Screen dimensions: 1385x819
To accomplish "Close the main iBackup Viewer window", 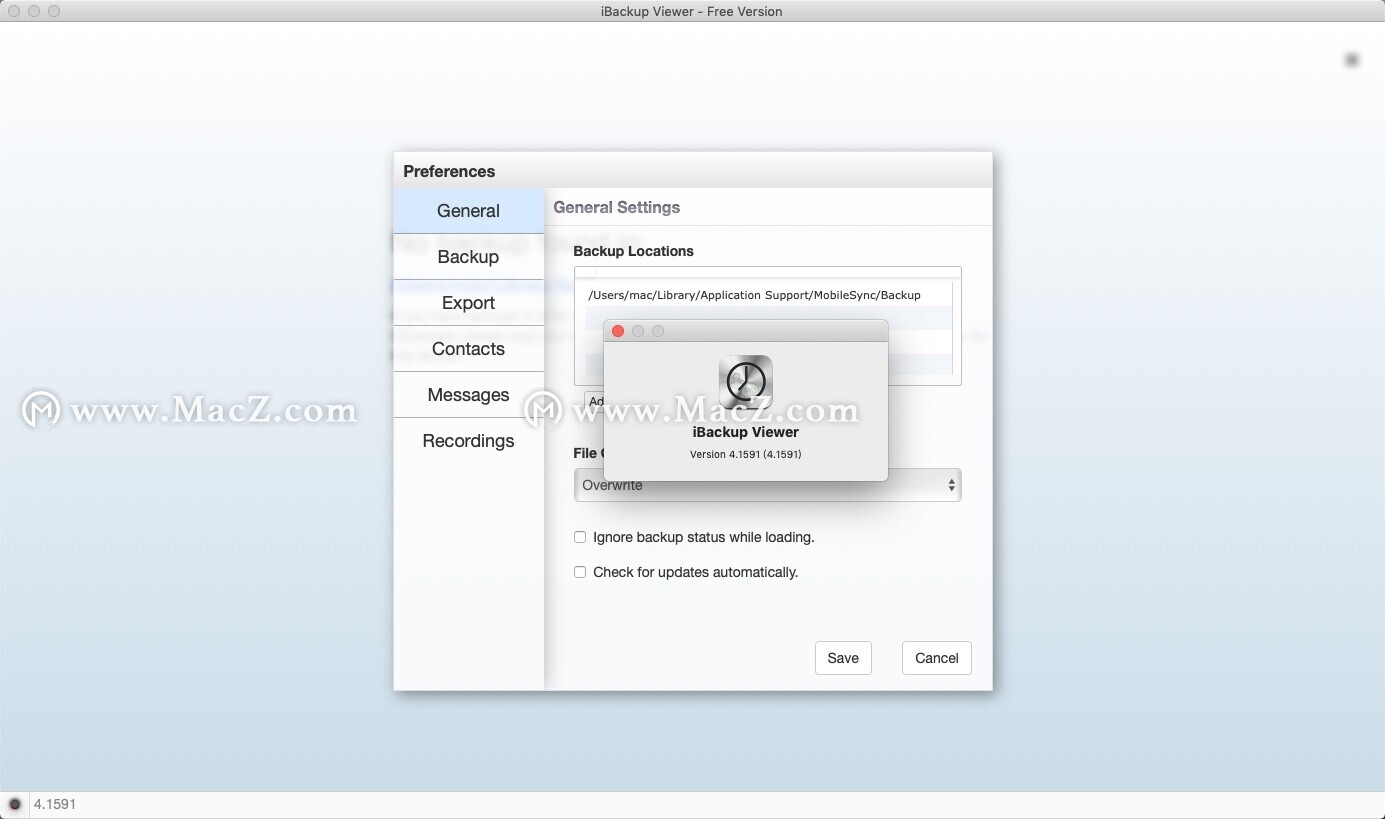I will [x=14, y=11].
